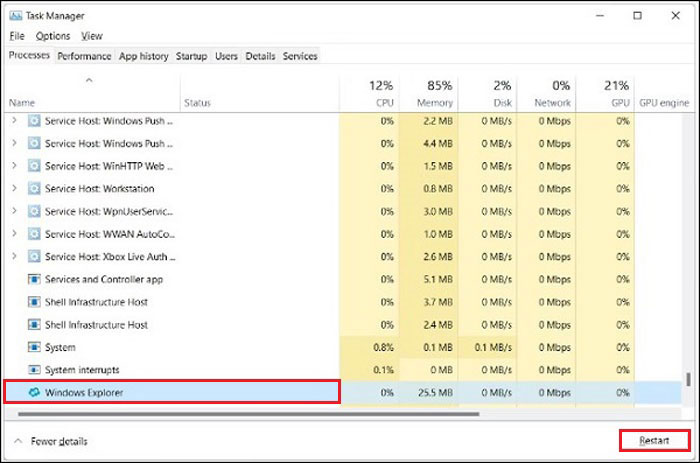This screenshot has width=700, height=463.
Task: Open the File menu
Action: click(x=17, y=36)
